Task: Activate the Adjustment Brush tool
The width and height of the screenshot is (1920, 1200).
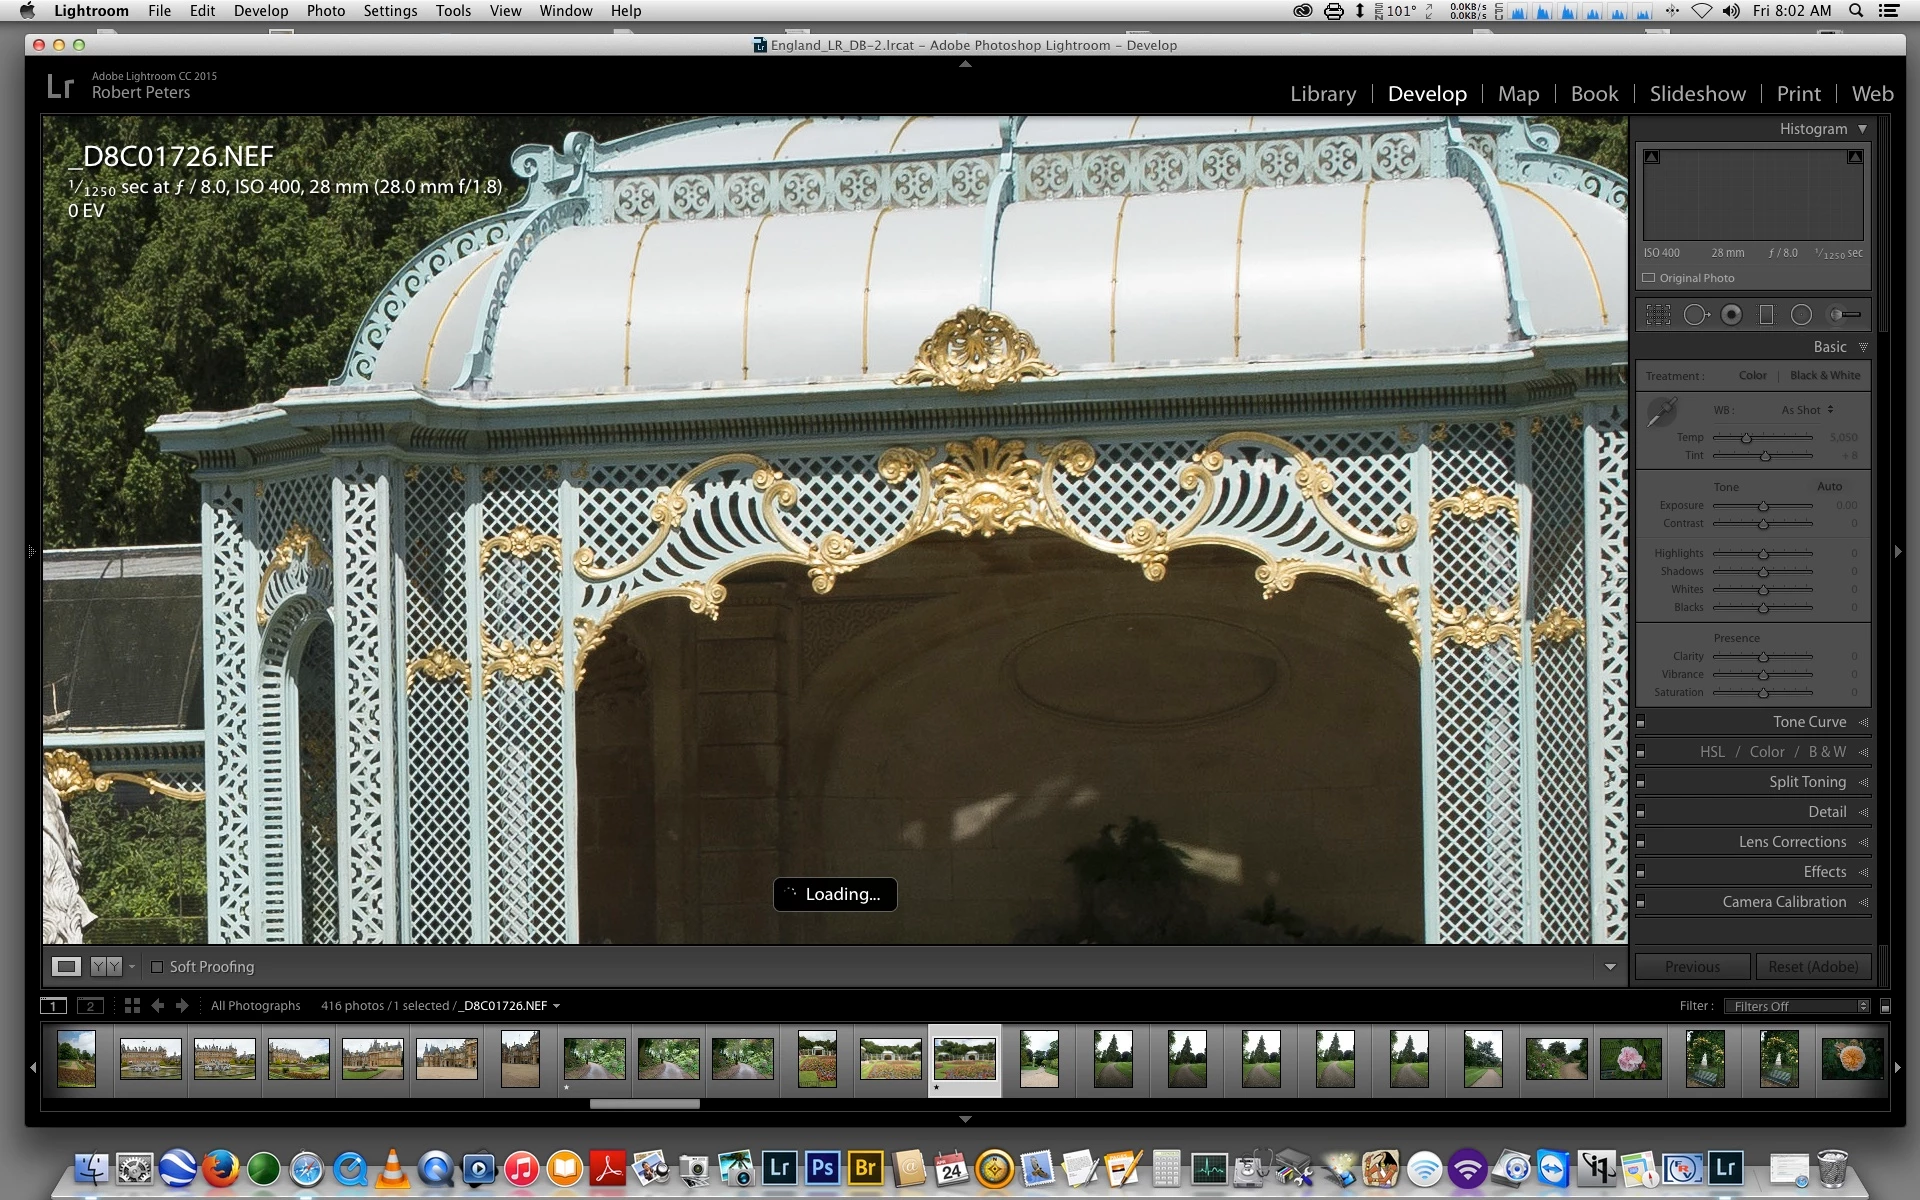Action: point(1845,315)
